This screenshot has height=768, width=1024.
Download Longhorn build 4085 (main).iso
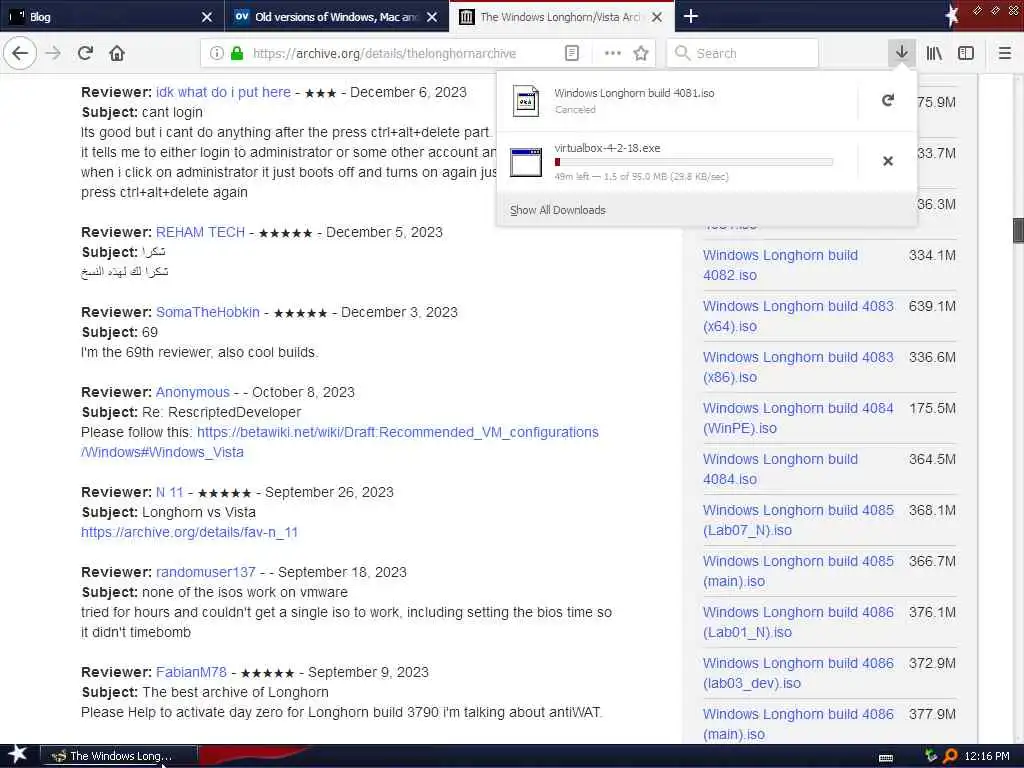[798, 571]
